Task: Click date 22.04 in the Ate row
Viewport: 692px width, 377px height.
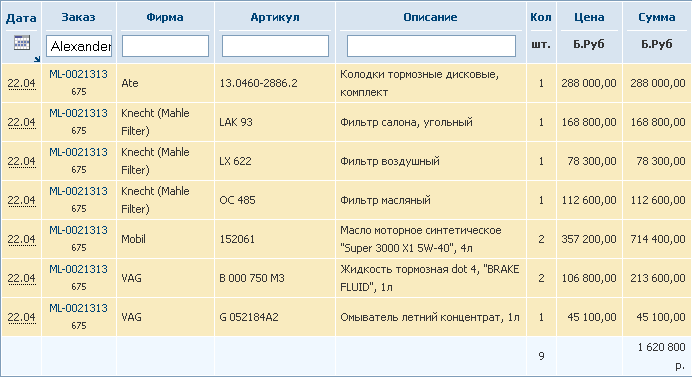Action: tap(21, 83)
